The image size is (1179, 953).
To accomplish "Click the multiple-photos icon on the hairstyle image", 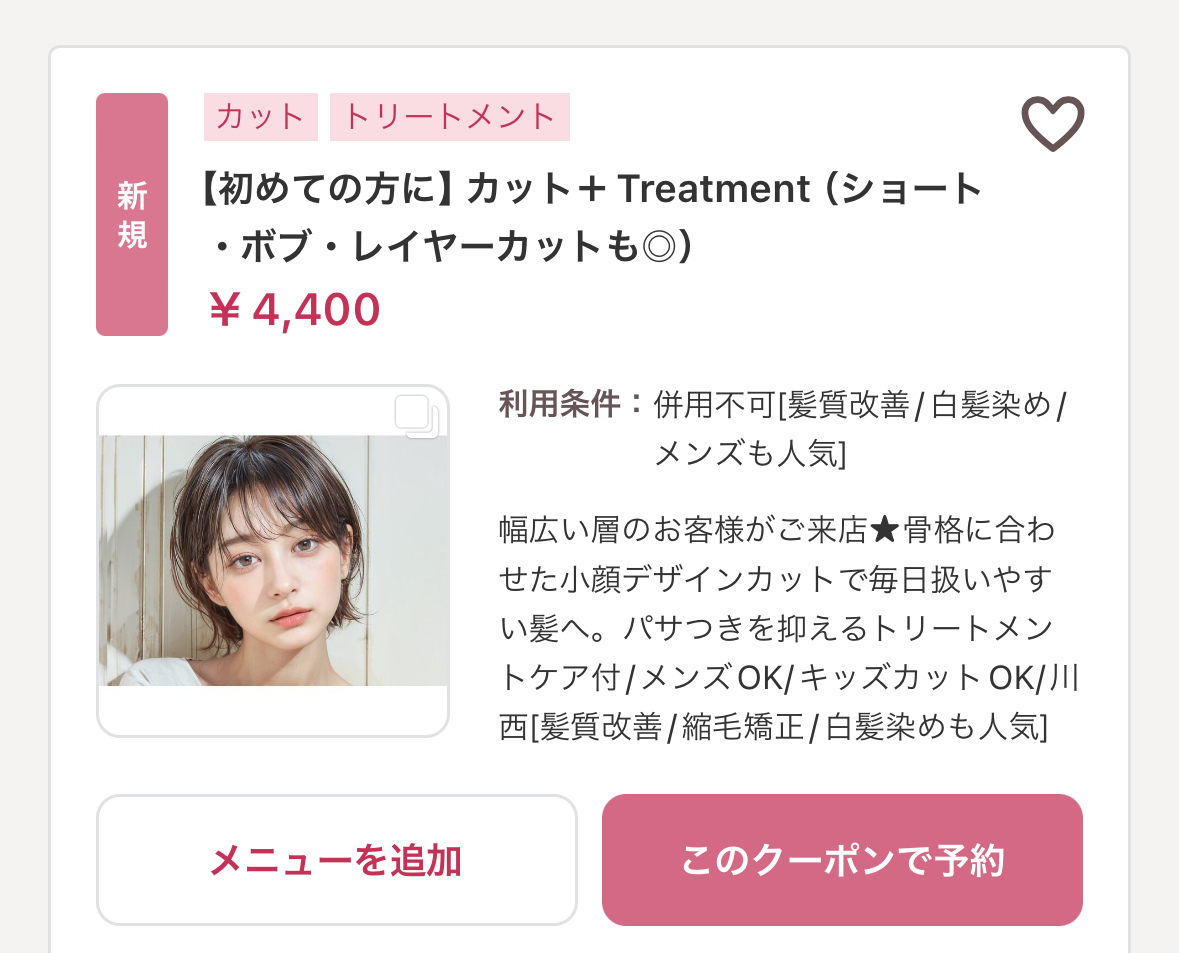I will [417, 416].
